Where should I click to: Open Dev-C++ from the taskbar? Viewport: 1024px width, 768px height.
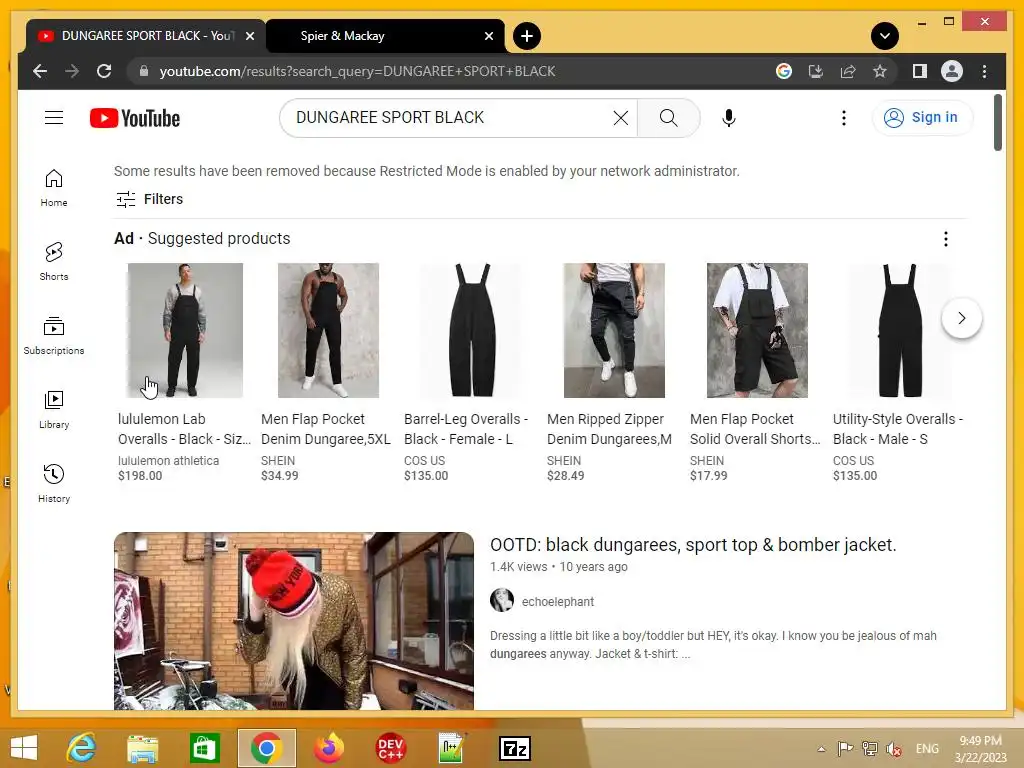click(391, 748)
